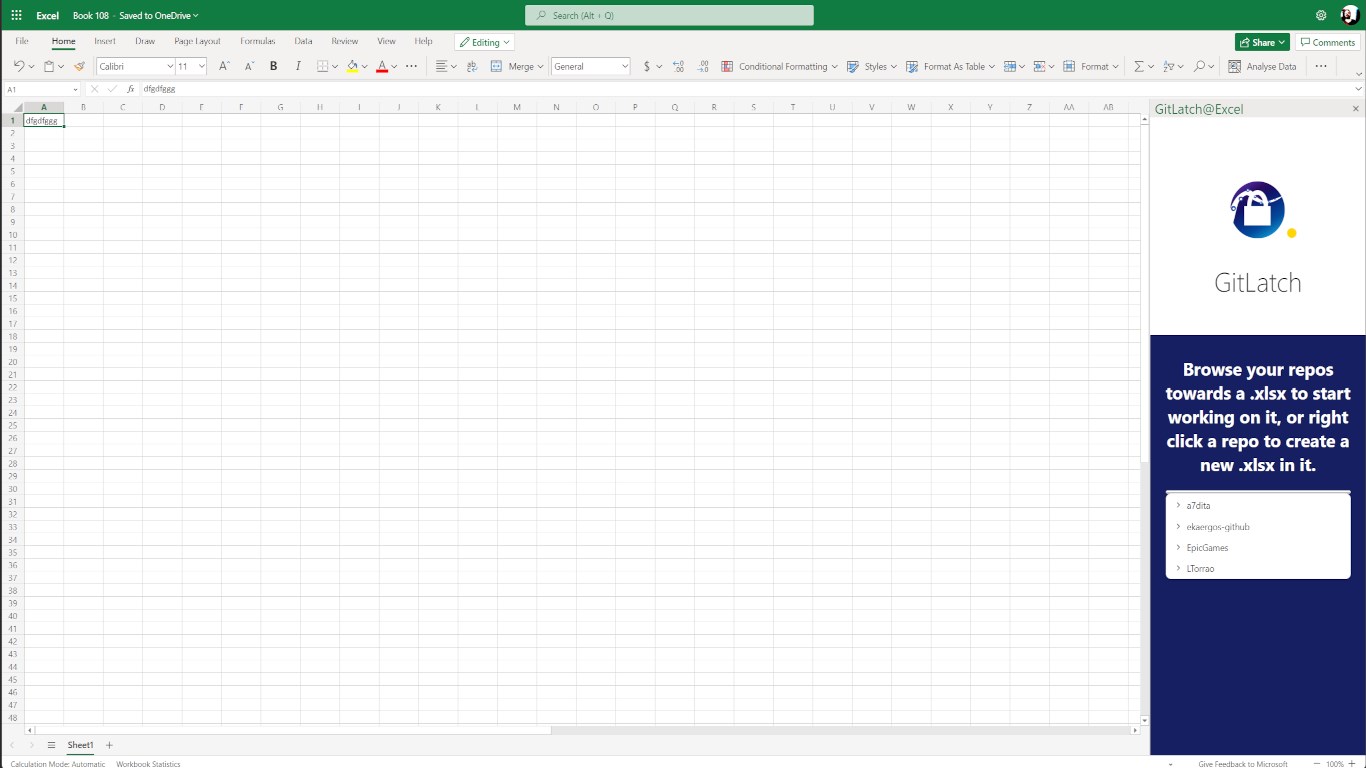Click Workbook Statistics in status bar
Screen dimensions: 1366x768
[x=148, y=763]
